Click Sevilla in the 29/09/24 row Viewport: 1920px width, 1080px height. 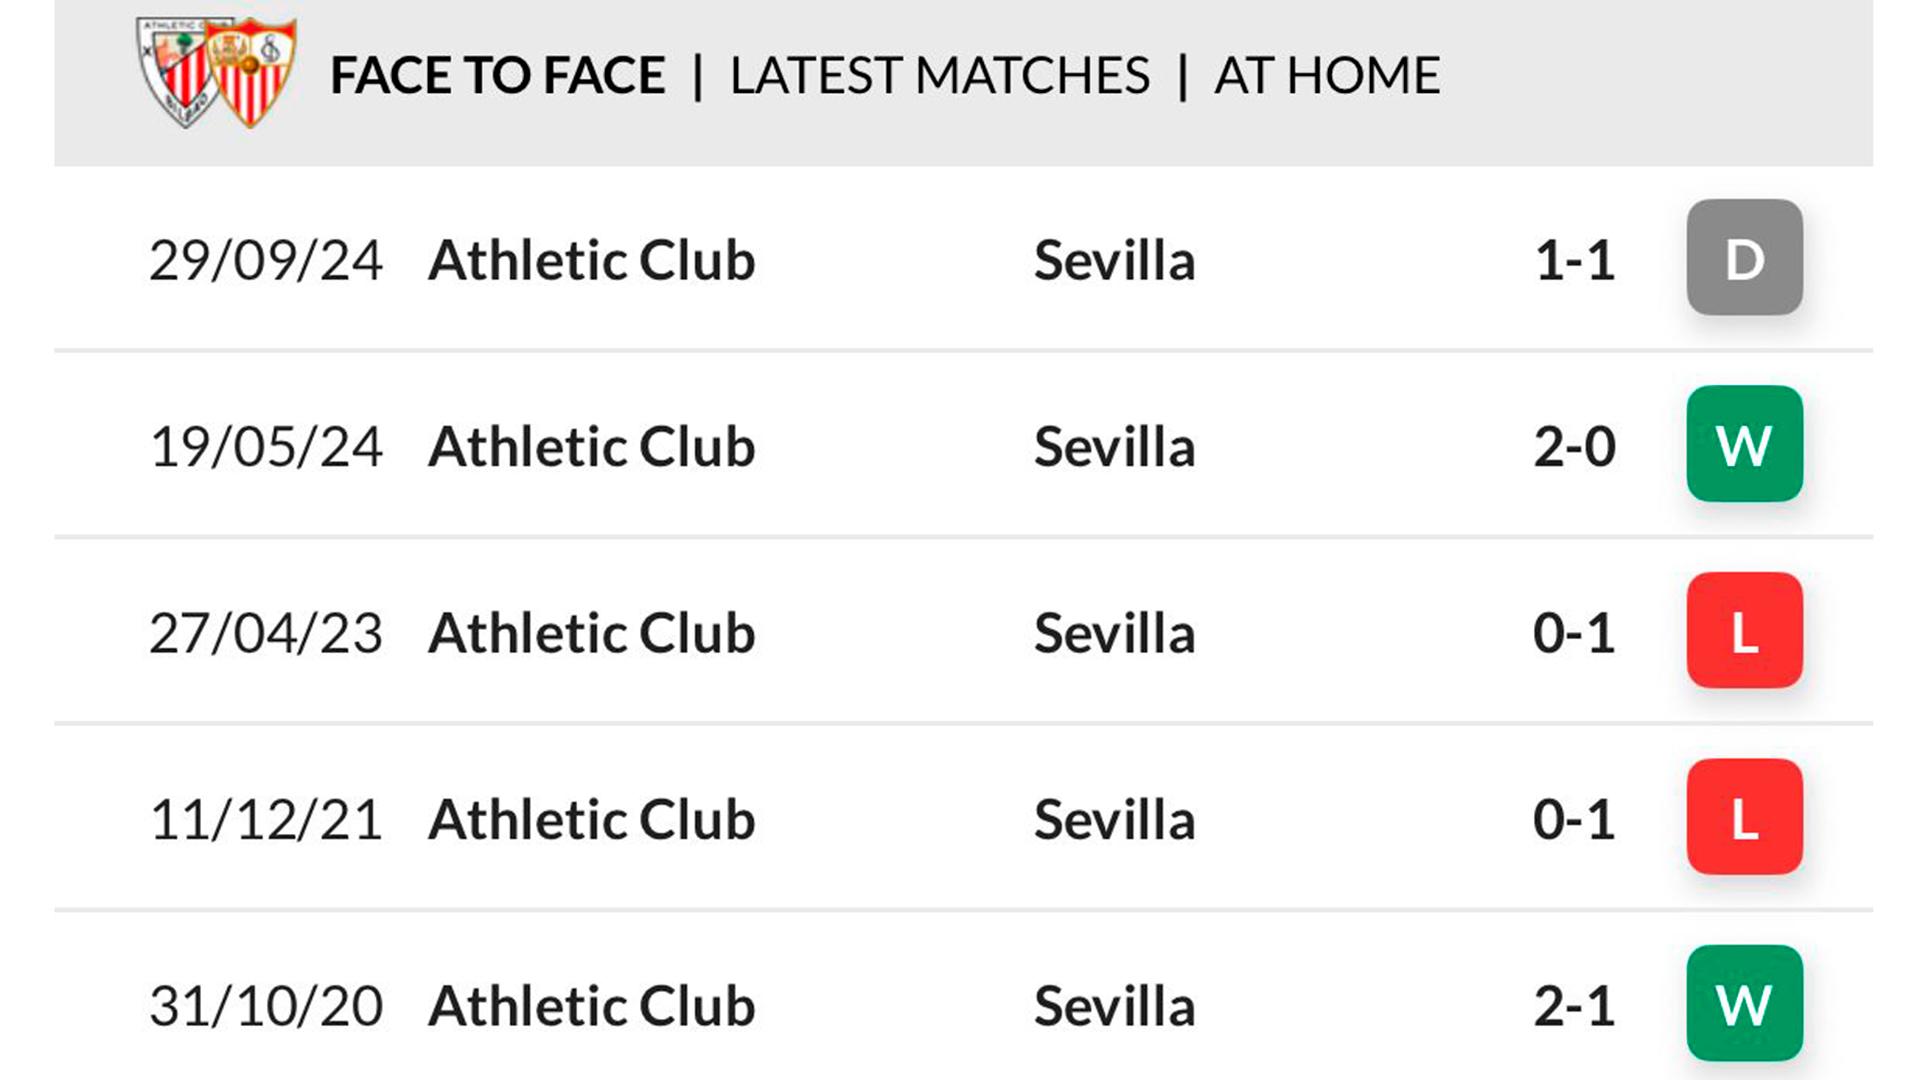coord(1114,261)
